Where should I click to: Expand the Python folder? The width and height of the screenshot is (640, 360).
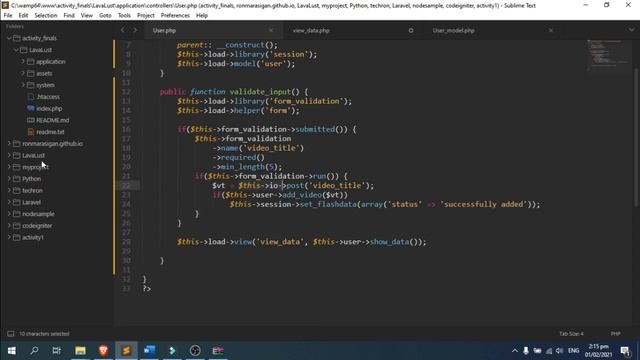(9, 179)
